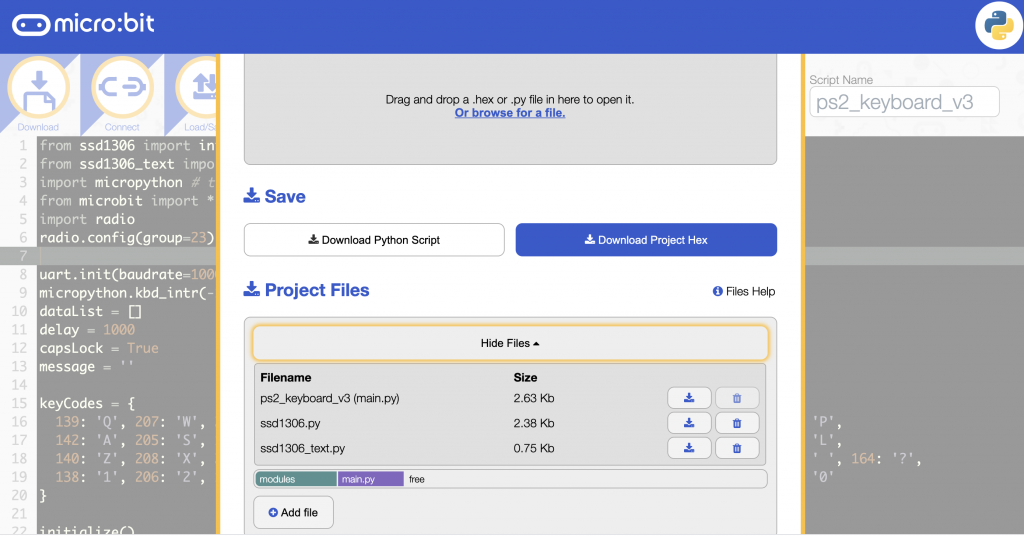This screenshot has width=1024, height=537.
Task: Edit the Script Name input field
Action: (904, 102)
